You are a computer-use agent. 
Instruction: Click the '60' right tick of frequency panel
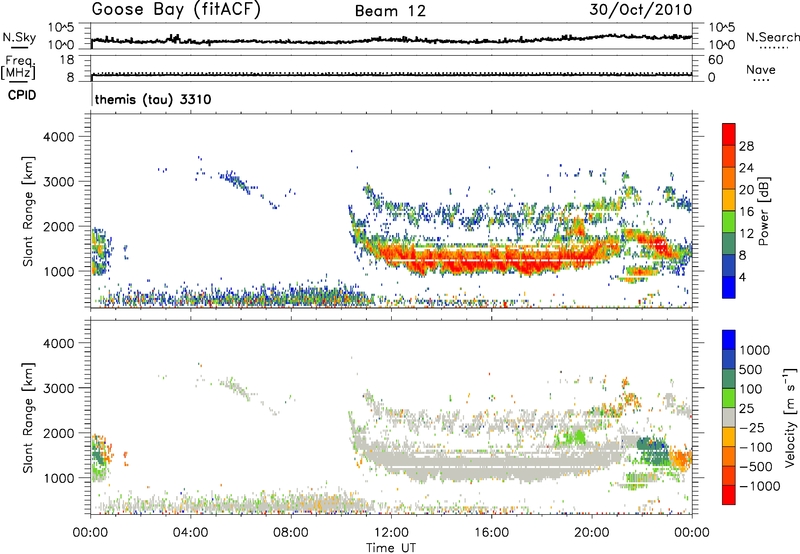click(x=715, y=60)
